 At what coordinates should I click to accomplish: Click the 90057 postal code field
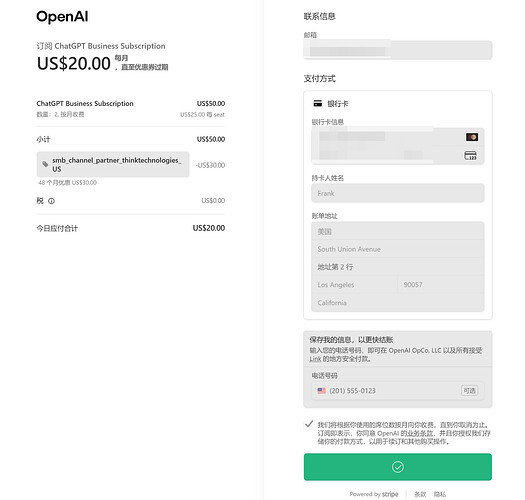click(x=441, y=285)
